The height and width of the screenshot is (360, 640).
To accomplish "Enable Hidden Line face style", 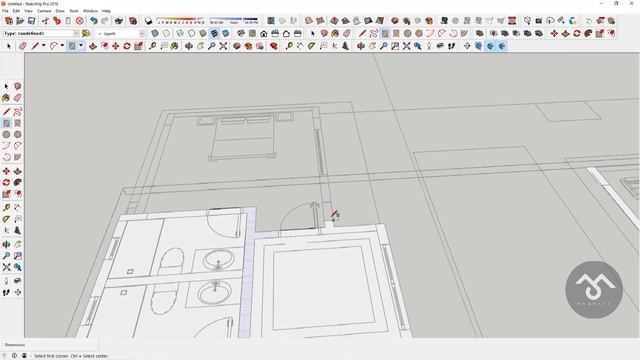I will 191,33.
